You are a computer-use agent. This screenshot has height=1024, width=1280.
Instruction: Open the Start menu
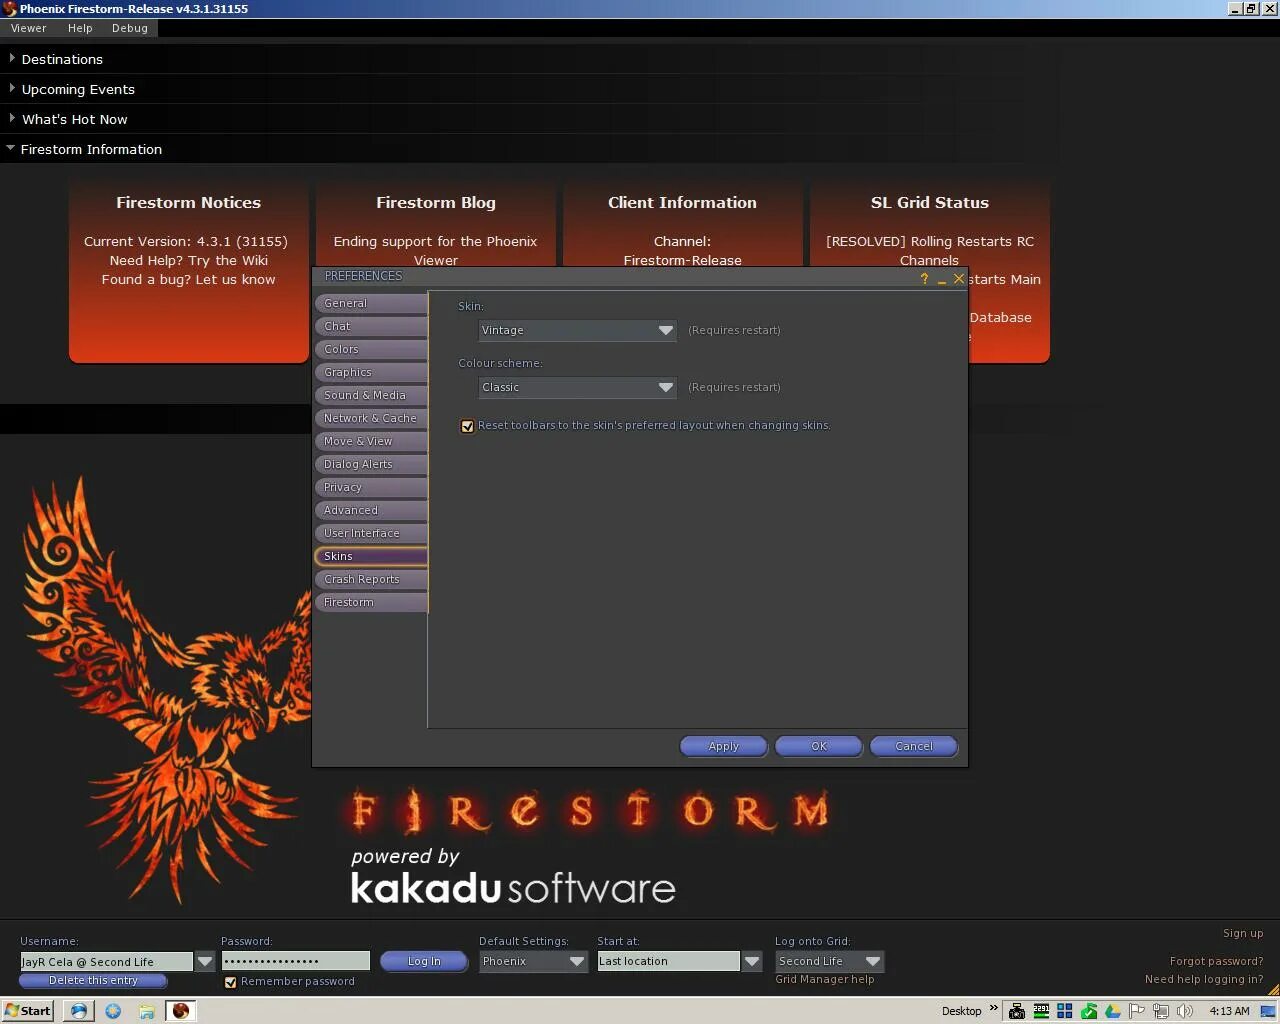[27, 1010]
